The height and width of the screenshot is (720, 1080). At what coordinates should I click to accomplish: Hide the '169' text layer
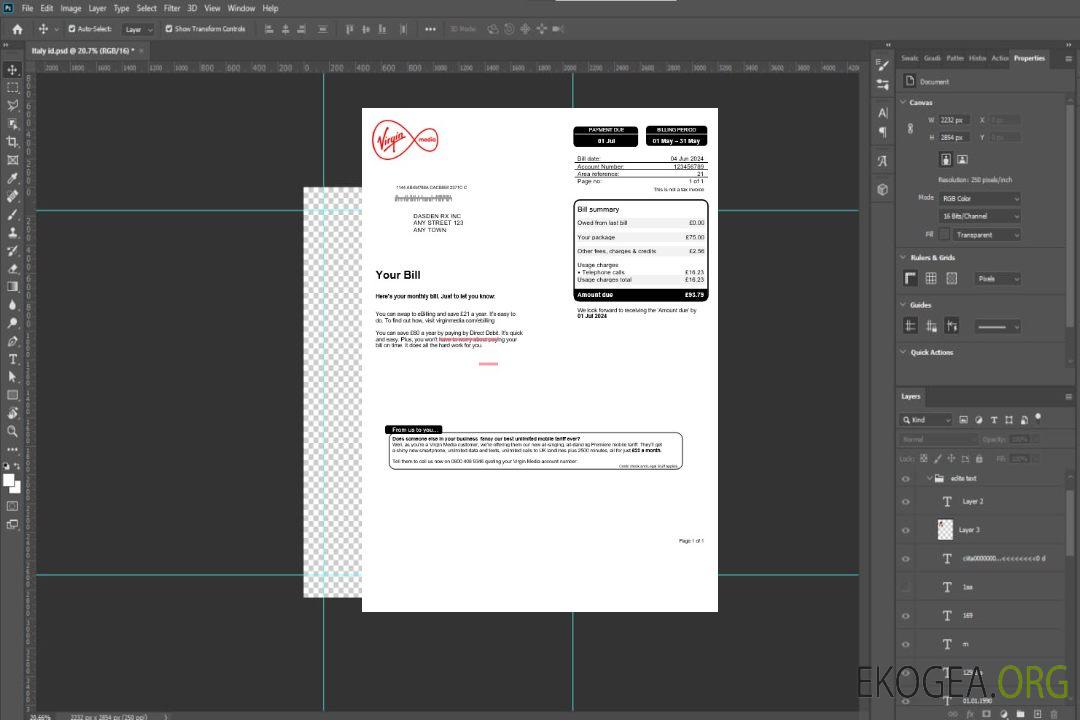coord(906,616)
